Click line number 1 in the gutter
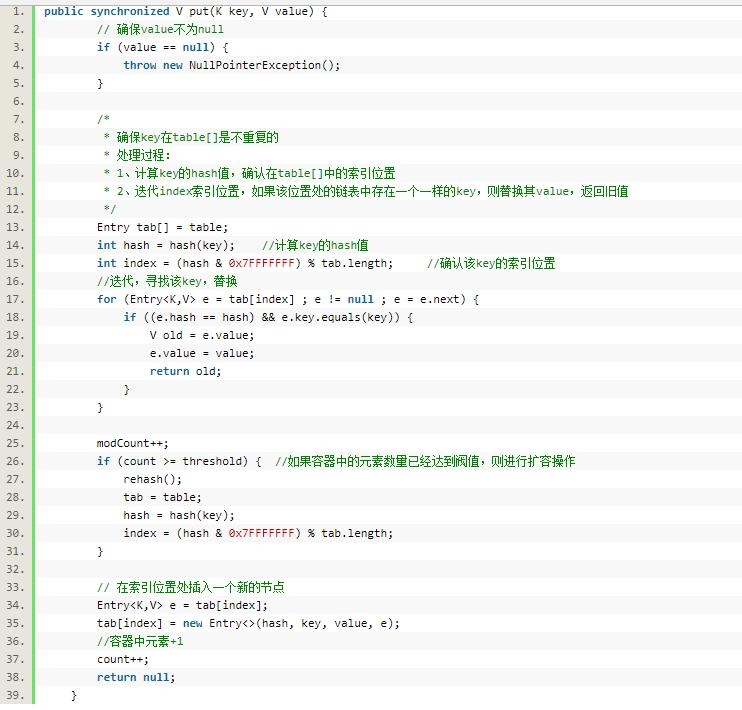The image size is (742, 710). point(17,11)
